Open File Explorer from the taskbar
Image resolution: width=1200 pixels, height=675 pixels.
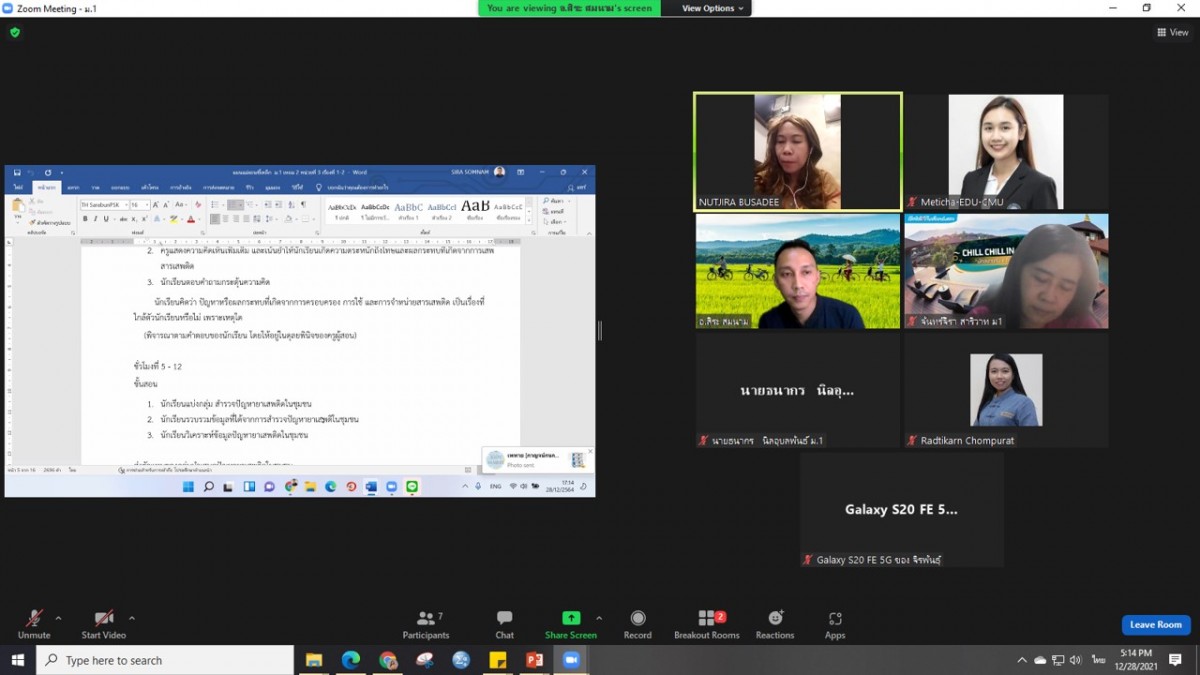point(314,660)
